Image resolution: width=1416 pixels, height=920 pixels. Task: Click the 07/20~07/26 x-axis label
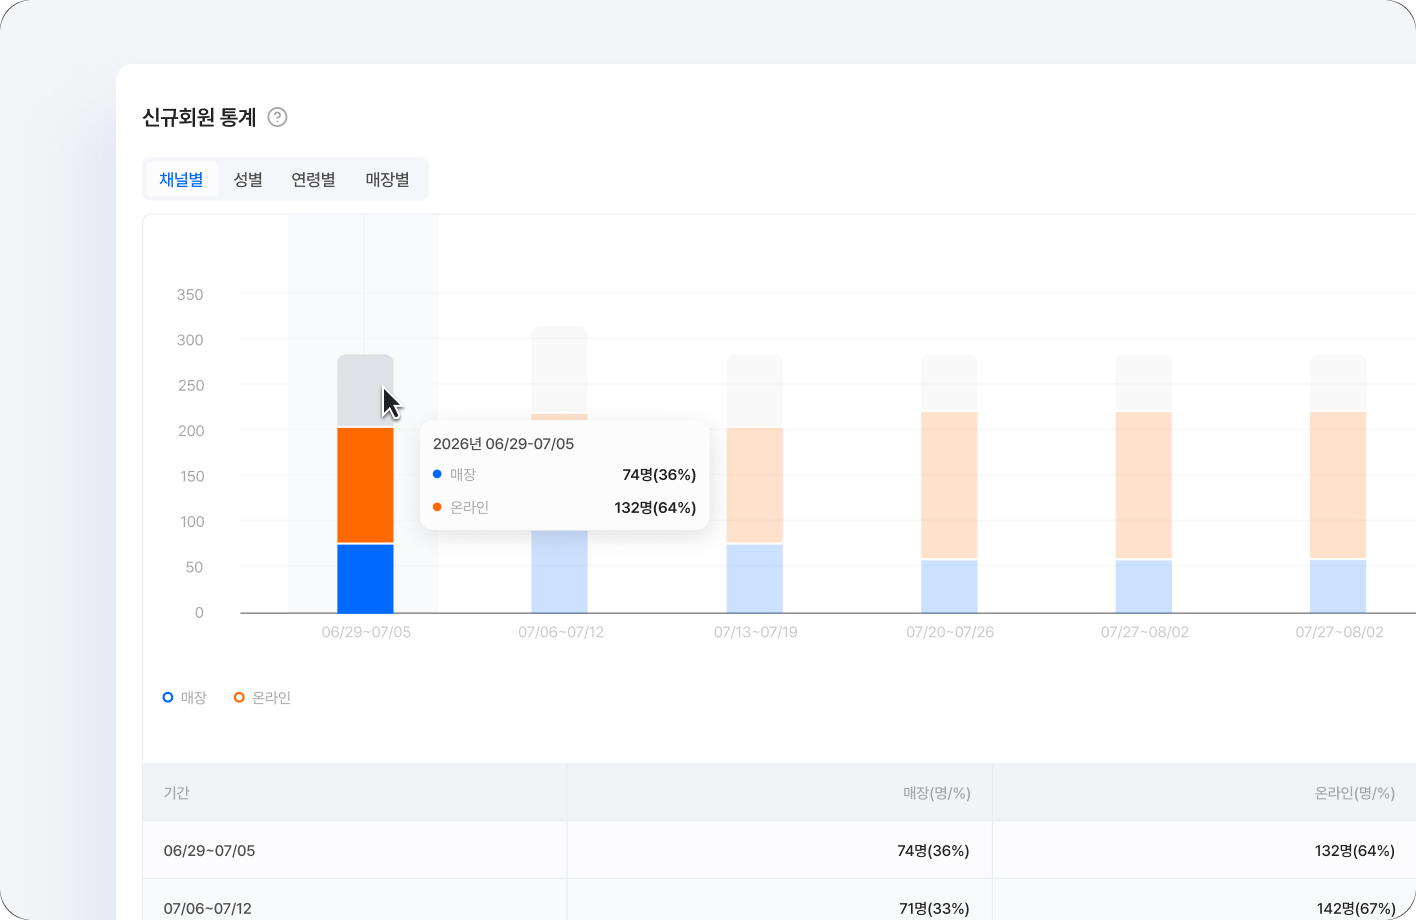pos(950,632)
